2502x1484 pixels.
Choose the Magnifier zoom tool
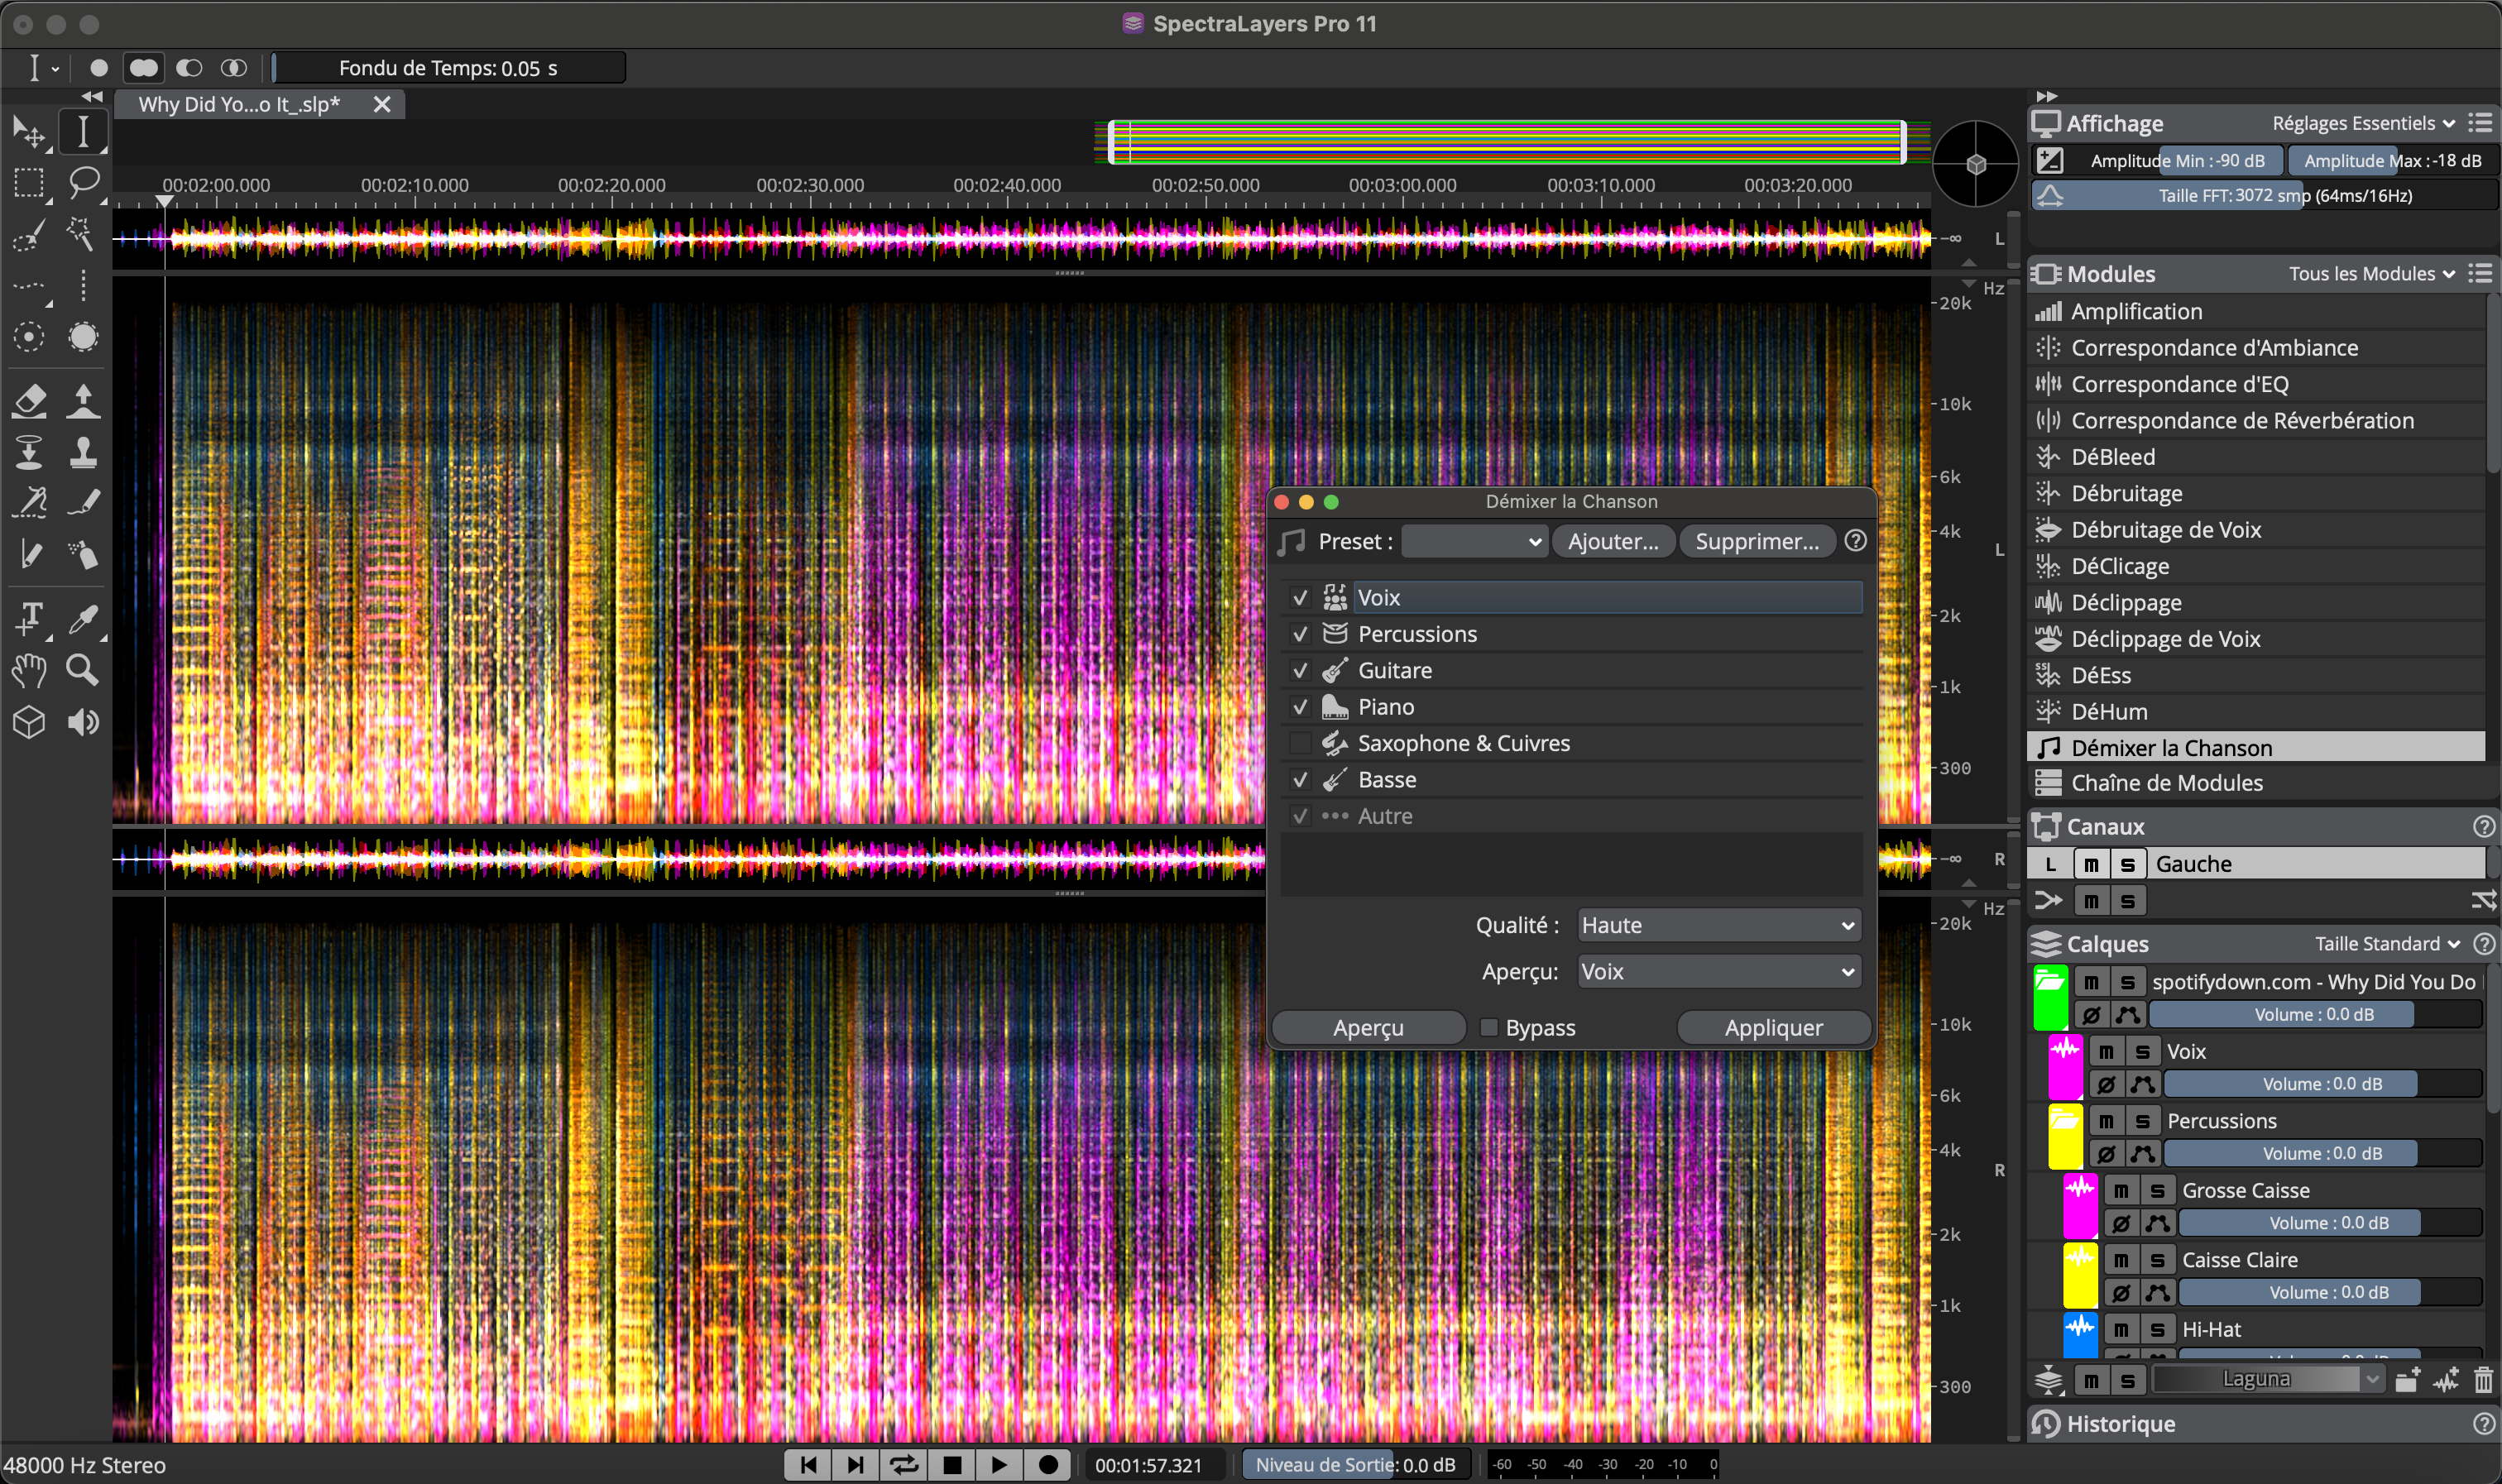pos(83,669)
